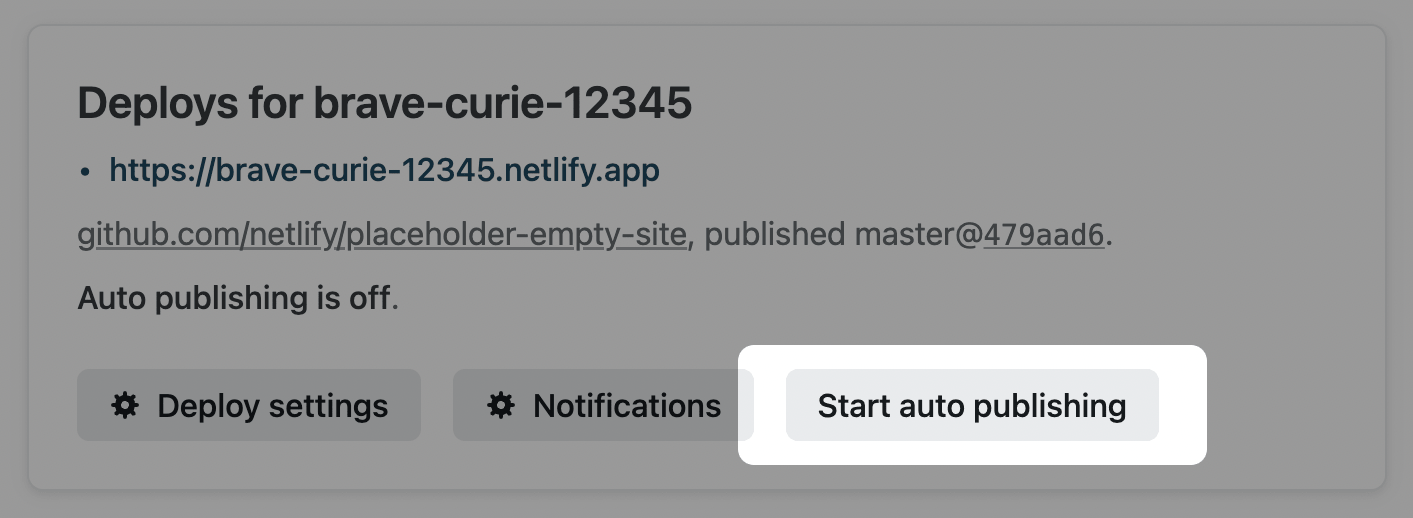Open the Deploy settings button
Image resolution: width=1413 pixels, height=518 pixels.
[248, 405]
